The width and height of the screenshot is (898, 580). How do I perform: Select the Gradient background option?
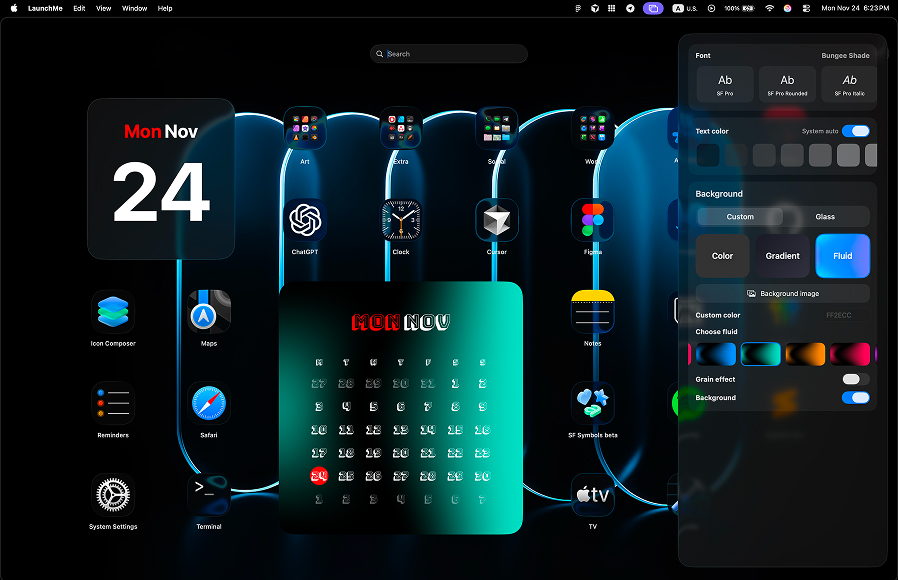coord(782,256)
